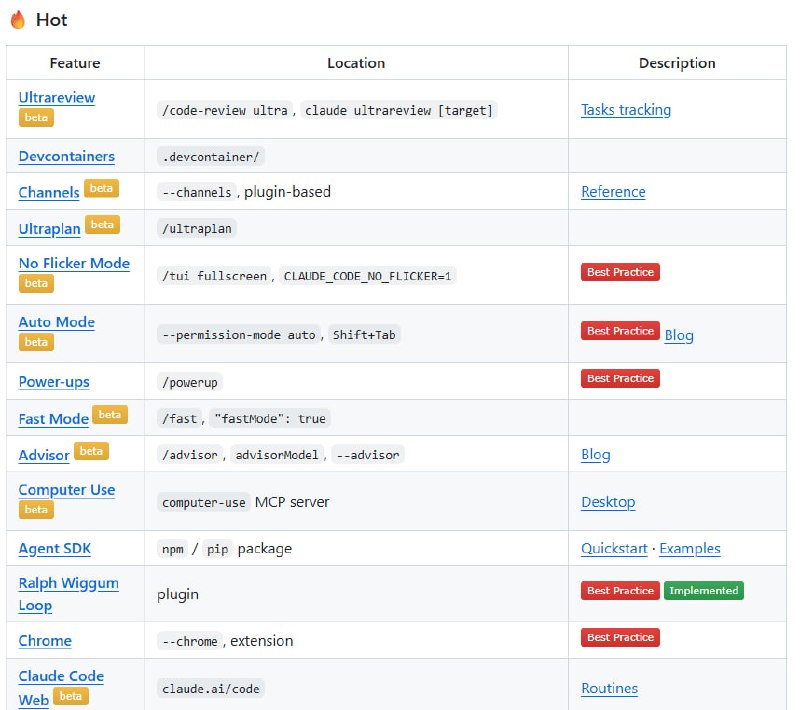Image resolution: width=800 pixels, height=710 pixels.
Task: Open the Chrome feature link
Action: point(45,641)
